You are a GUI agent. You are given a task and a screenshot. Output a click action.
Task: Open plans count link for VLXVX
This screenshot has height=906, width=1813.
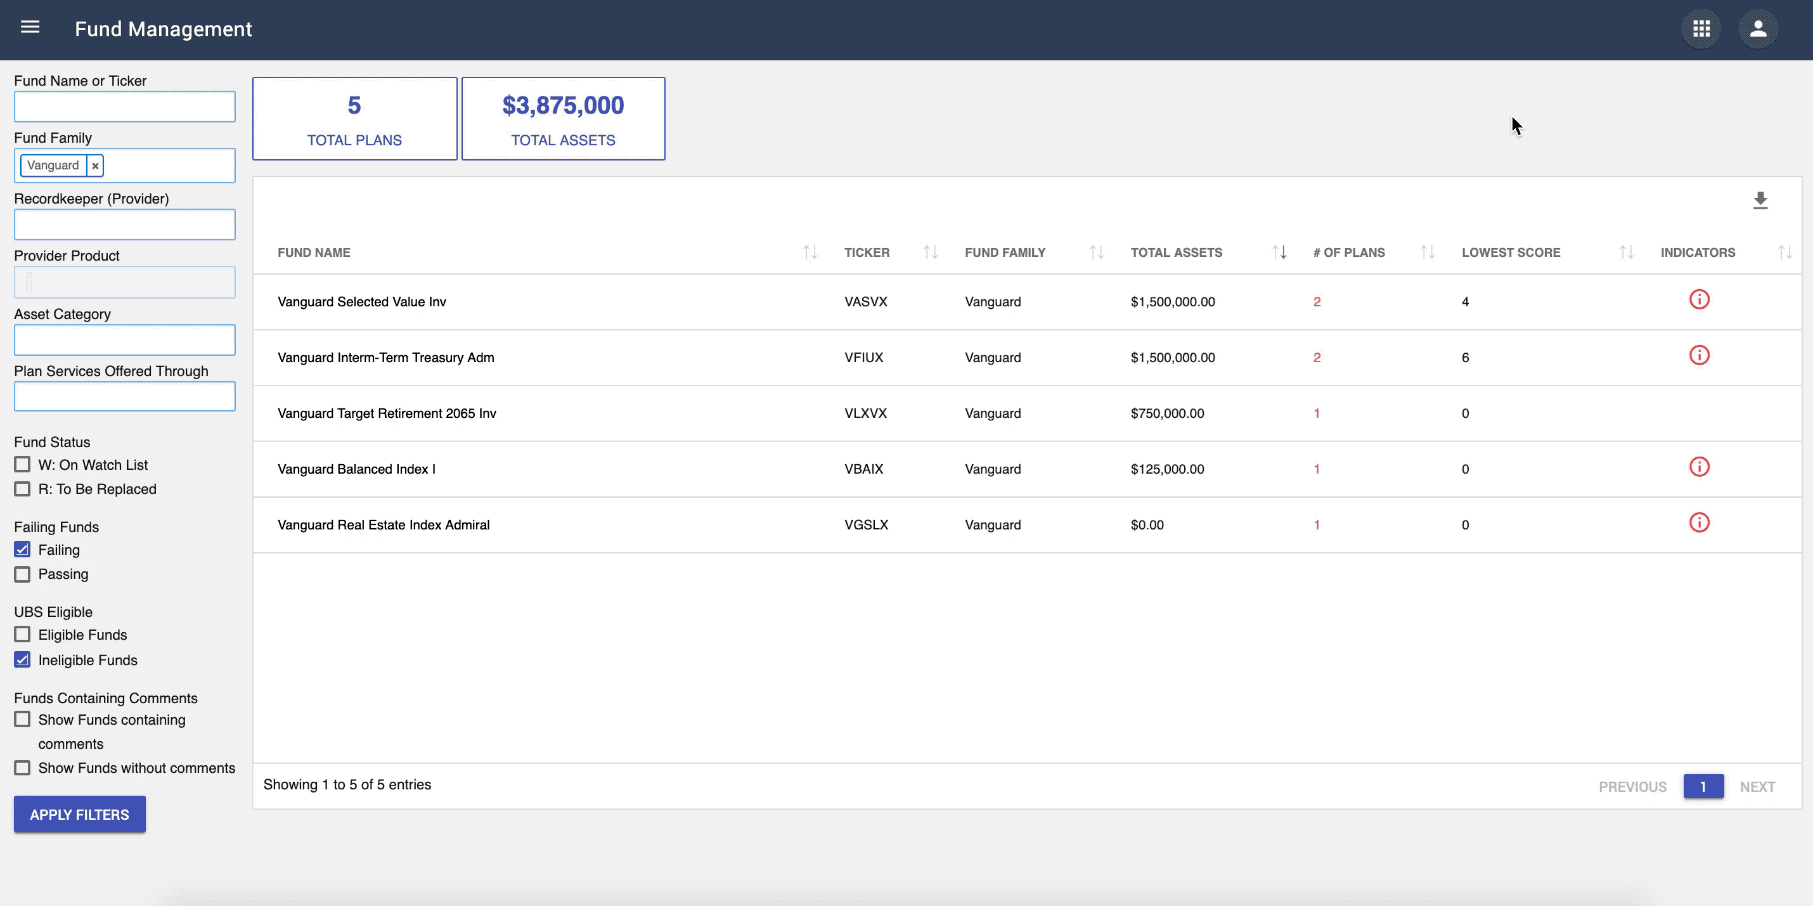(x=1317, y=414)
